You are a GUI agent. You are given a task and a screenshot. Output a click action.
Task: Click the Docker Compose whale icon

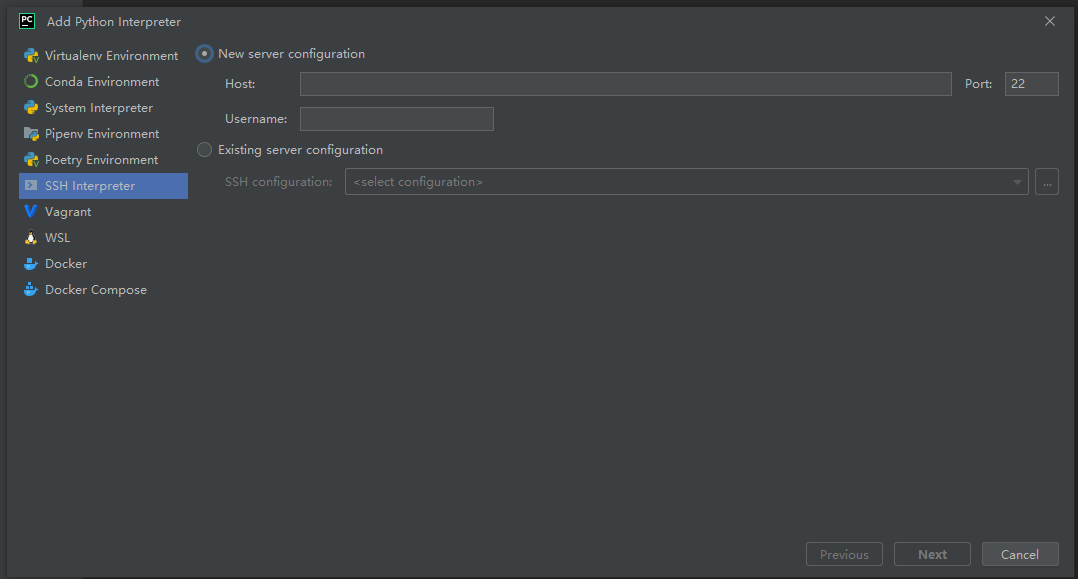click(31, 290)
